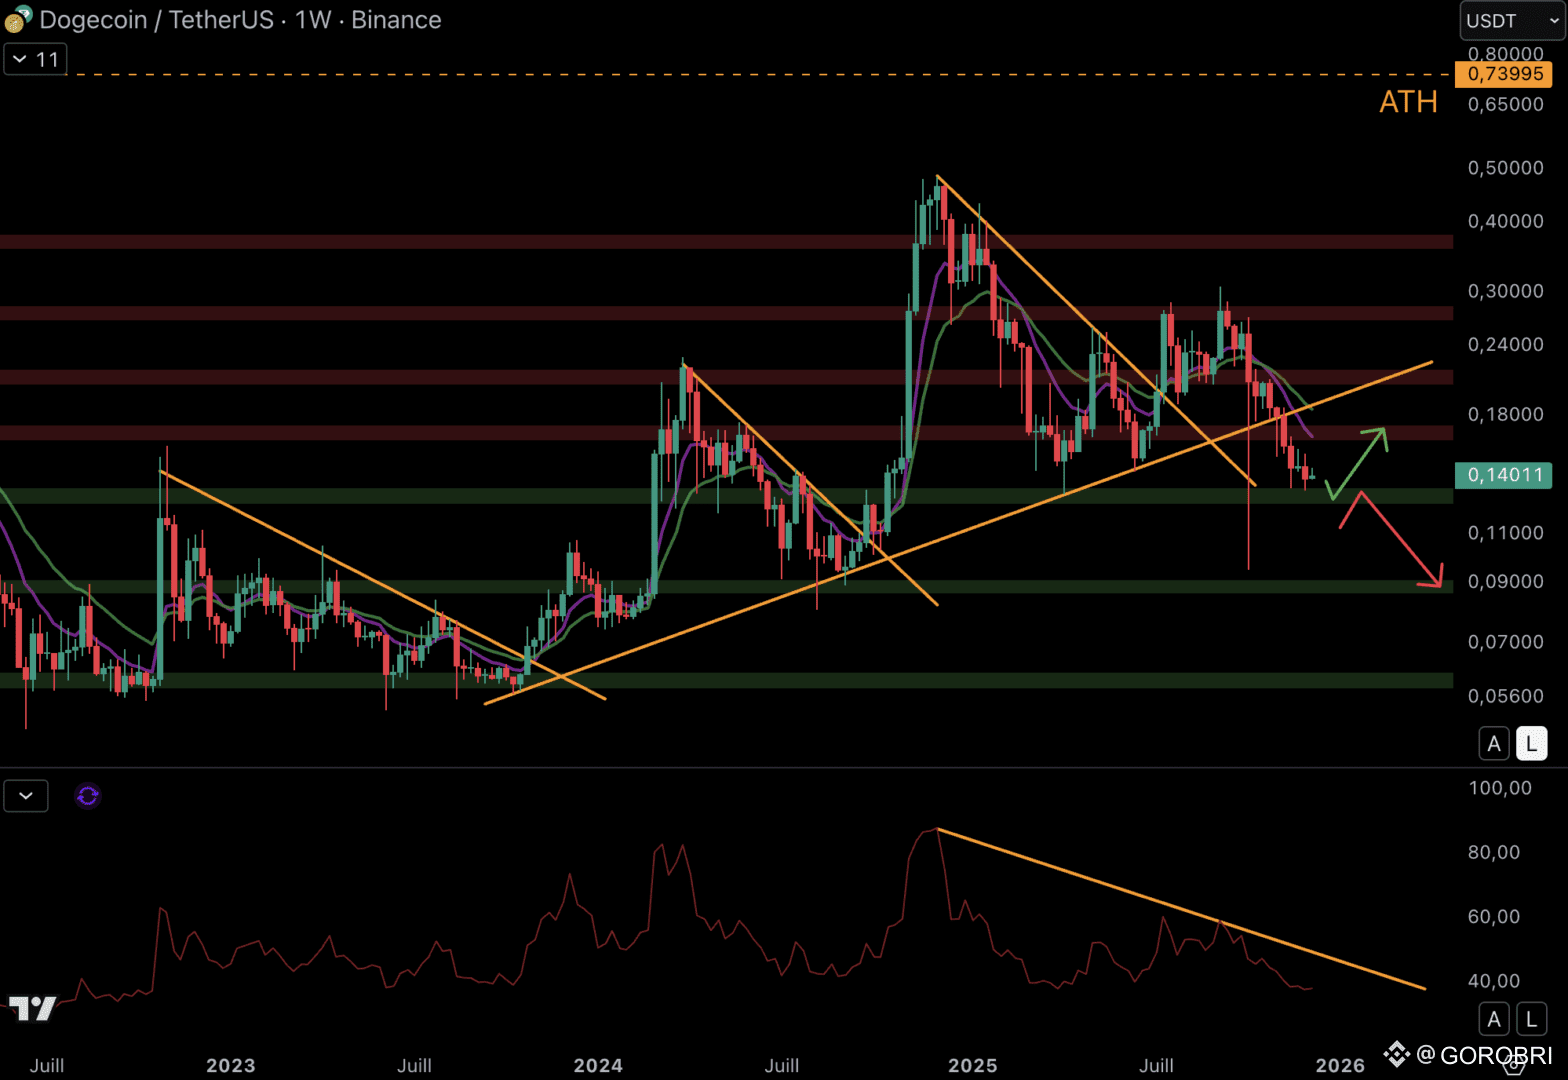Click the Dogecoin coin logo icon

click(x=18, y=19)
